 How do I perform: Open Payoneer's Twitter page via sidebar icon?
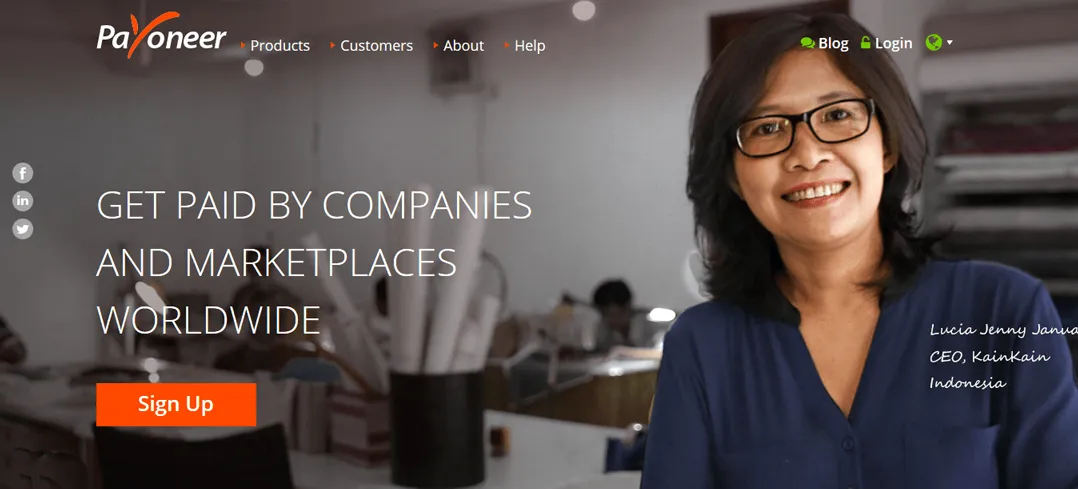[23, 228]
